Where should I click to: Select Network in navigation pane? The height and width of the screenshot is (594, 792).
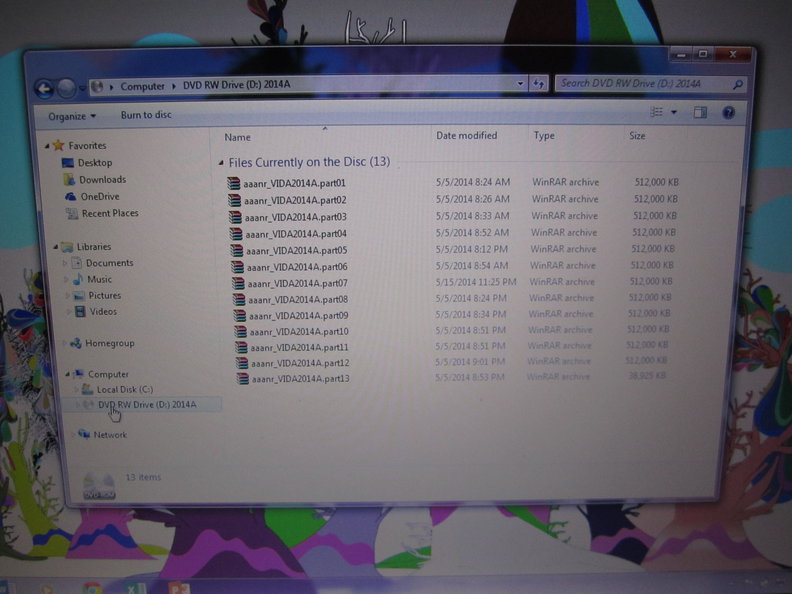click(110, 434)
